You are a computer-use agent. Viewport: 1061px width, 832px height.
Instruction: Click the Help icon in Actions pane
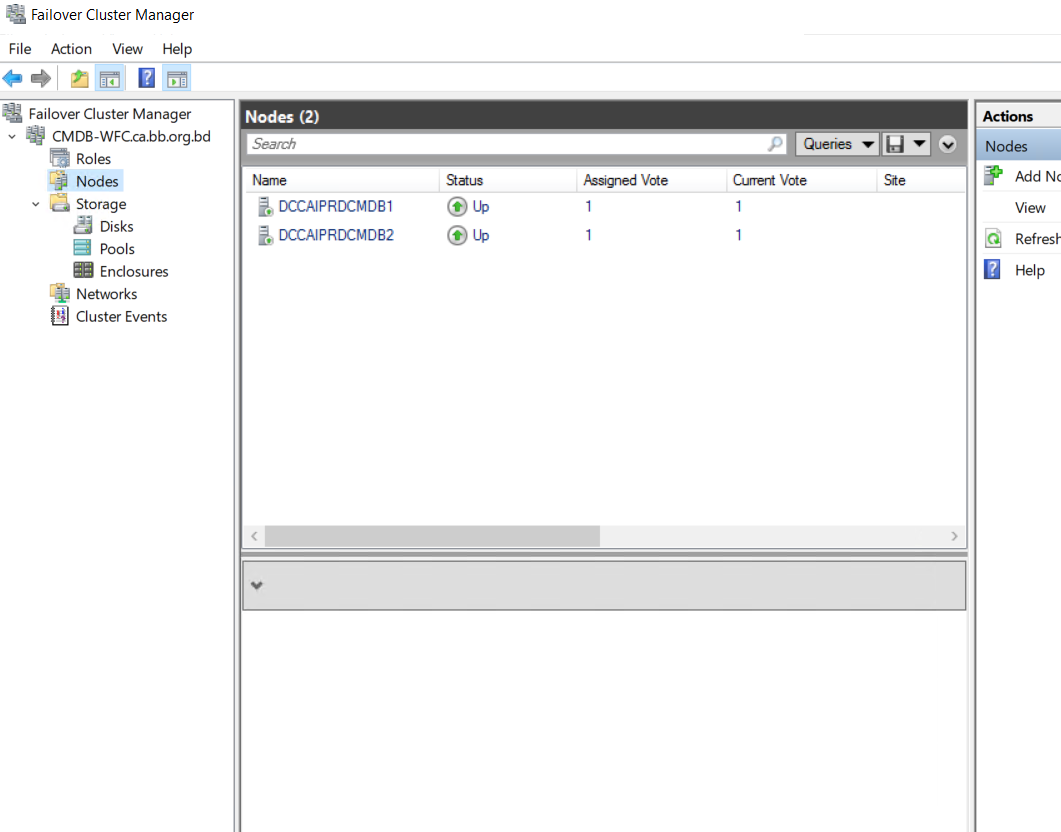pyautogui.click(x=993, y=270)
